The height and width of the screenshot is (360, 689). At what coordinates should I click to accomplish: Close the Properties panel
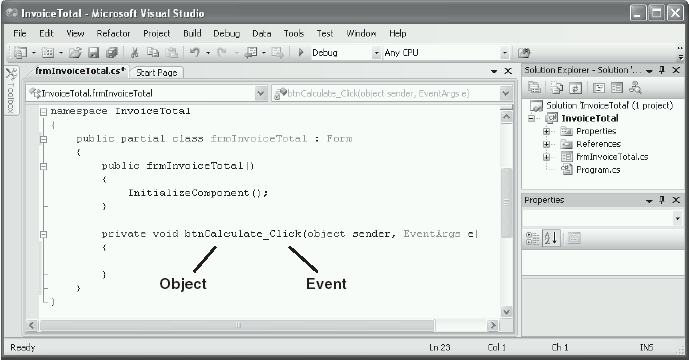pyautogui.click(x=676, y=200)
